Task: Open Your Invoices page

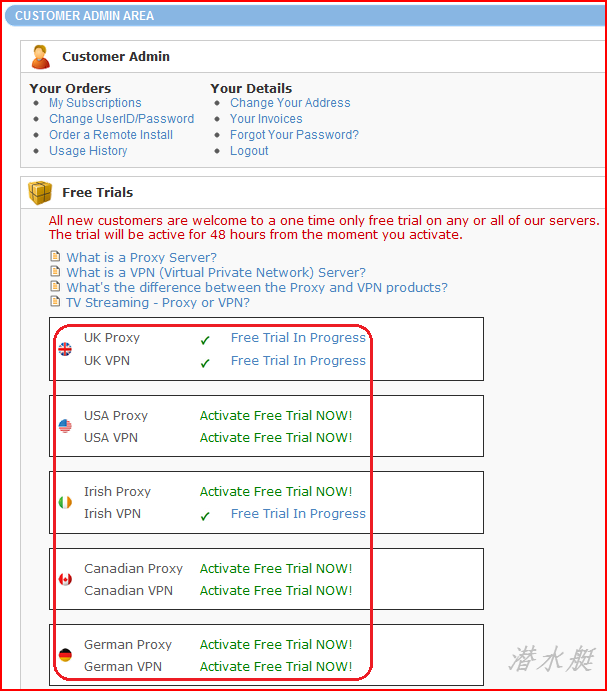Action: (x=266, y=119)
